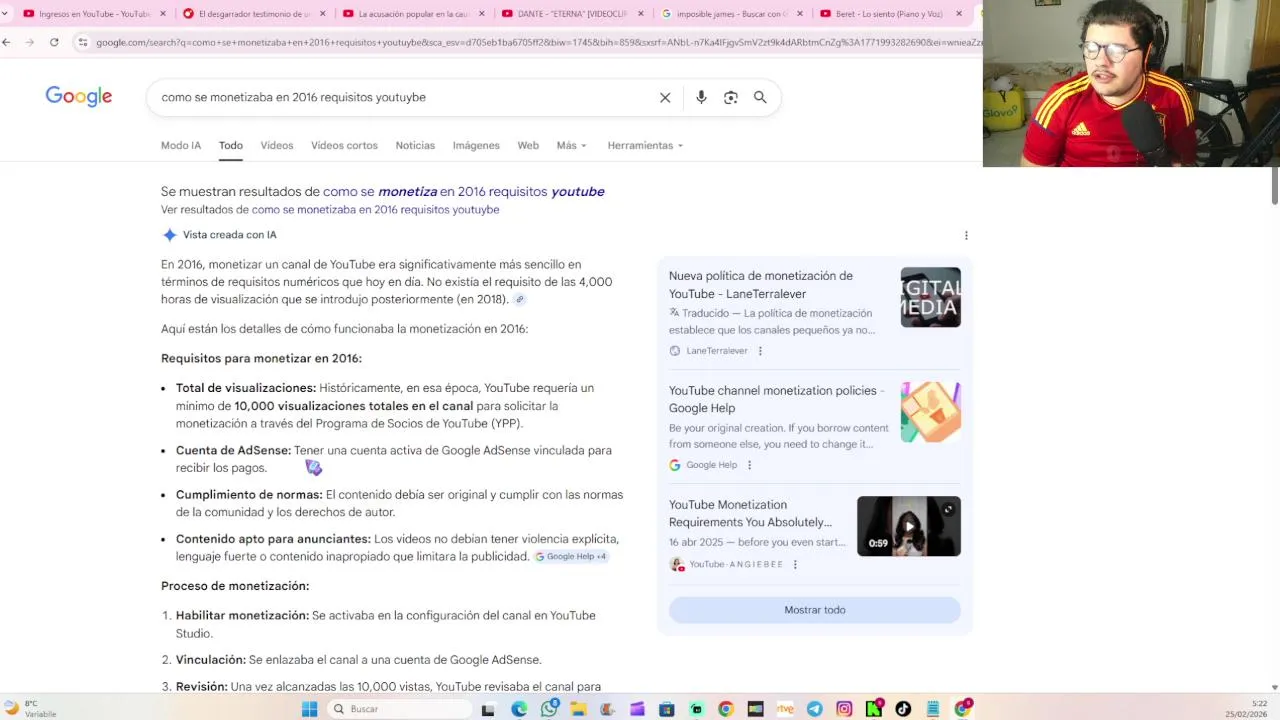Open options menu for LaneTerralever result
Viewport: 1280px width, 720px height.
760,351
